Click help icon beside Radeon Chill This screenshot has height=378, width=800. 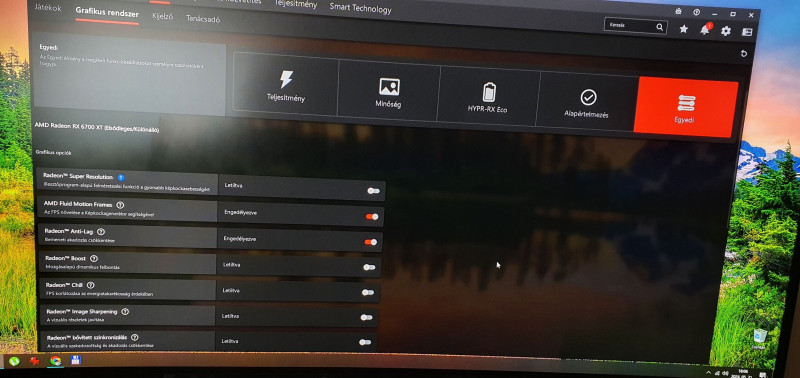click(x=90, y=285)
